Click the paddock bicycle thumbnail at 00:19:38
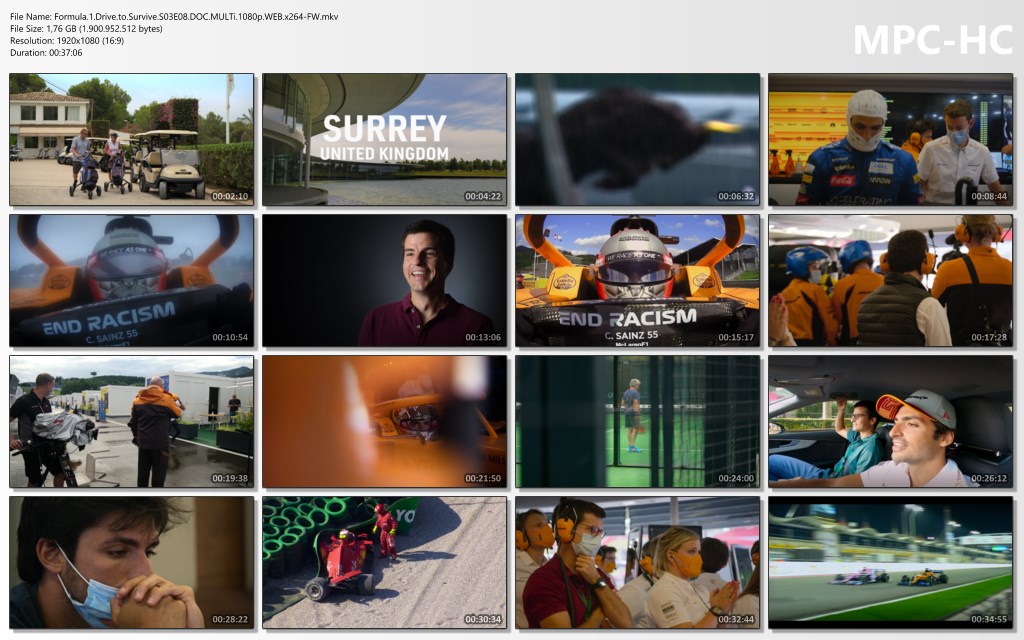Screen dimensions: 1024x640 point(132,421)
